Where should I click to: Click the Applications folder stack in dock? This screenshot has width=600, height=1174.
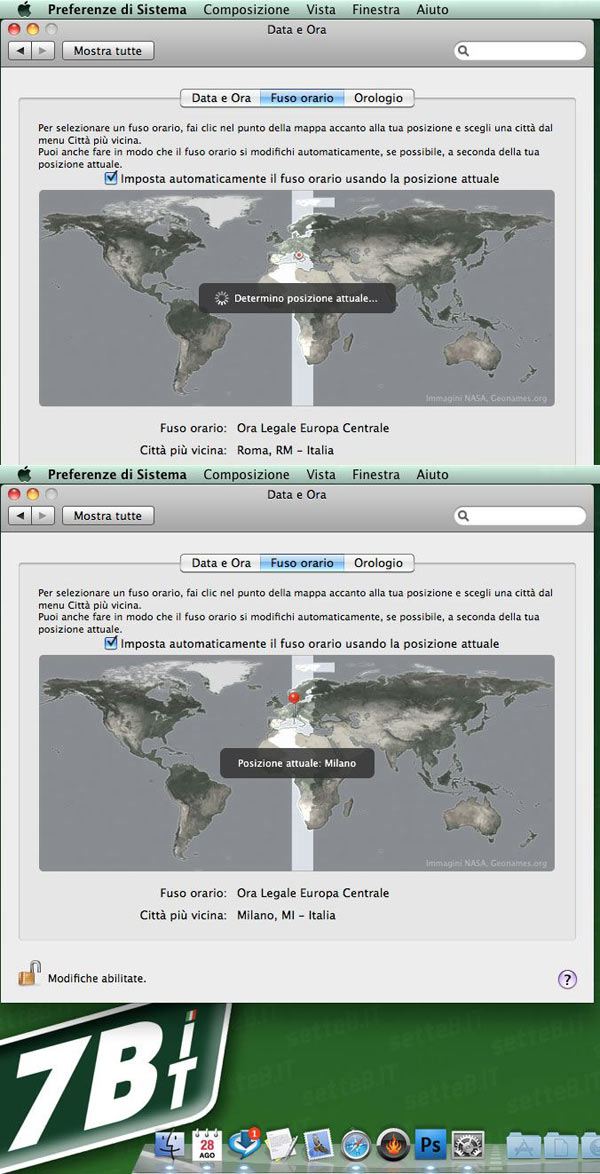pyautogui.click(x=523, y=1146)
